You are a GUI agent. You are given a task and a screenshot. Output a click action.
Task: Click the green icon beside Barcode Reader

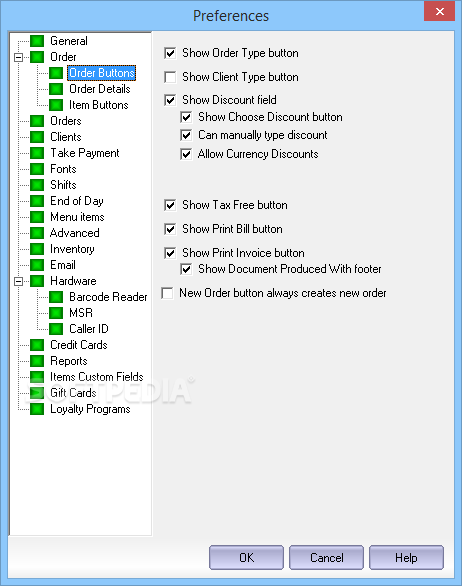[x=56, y=297]
